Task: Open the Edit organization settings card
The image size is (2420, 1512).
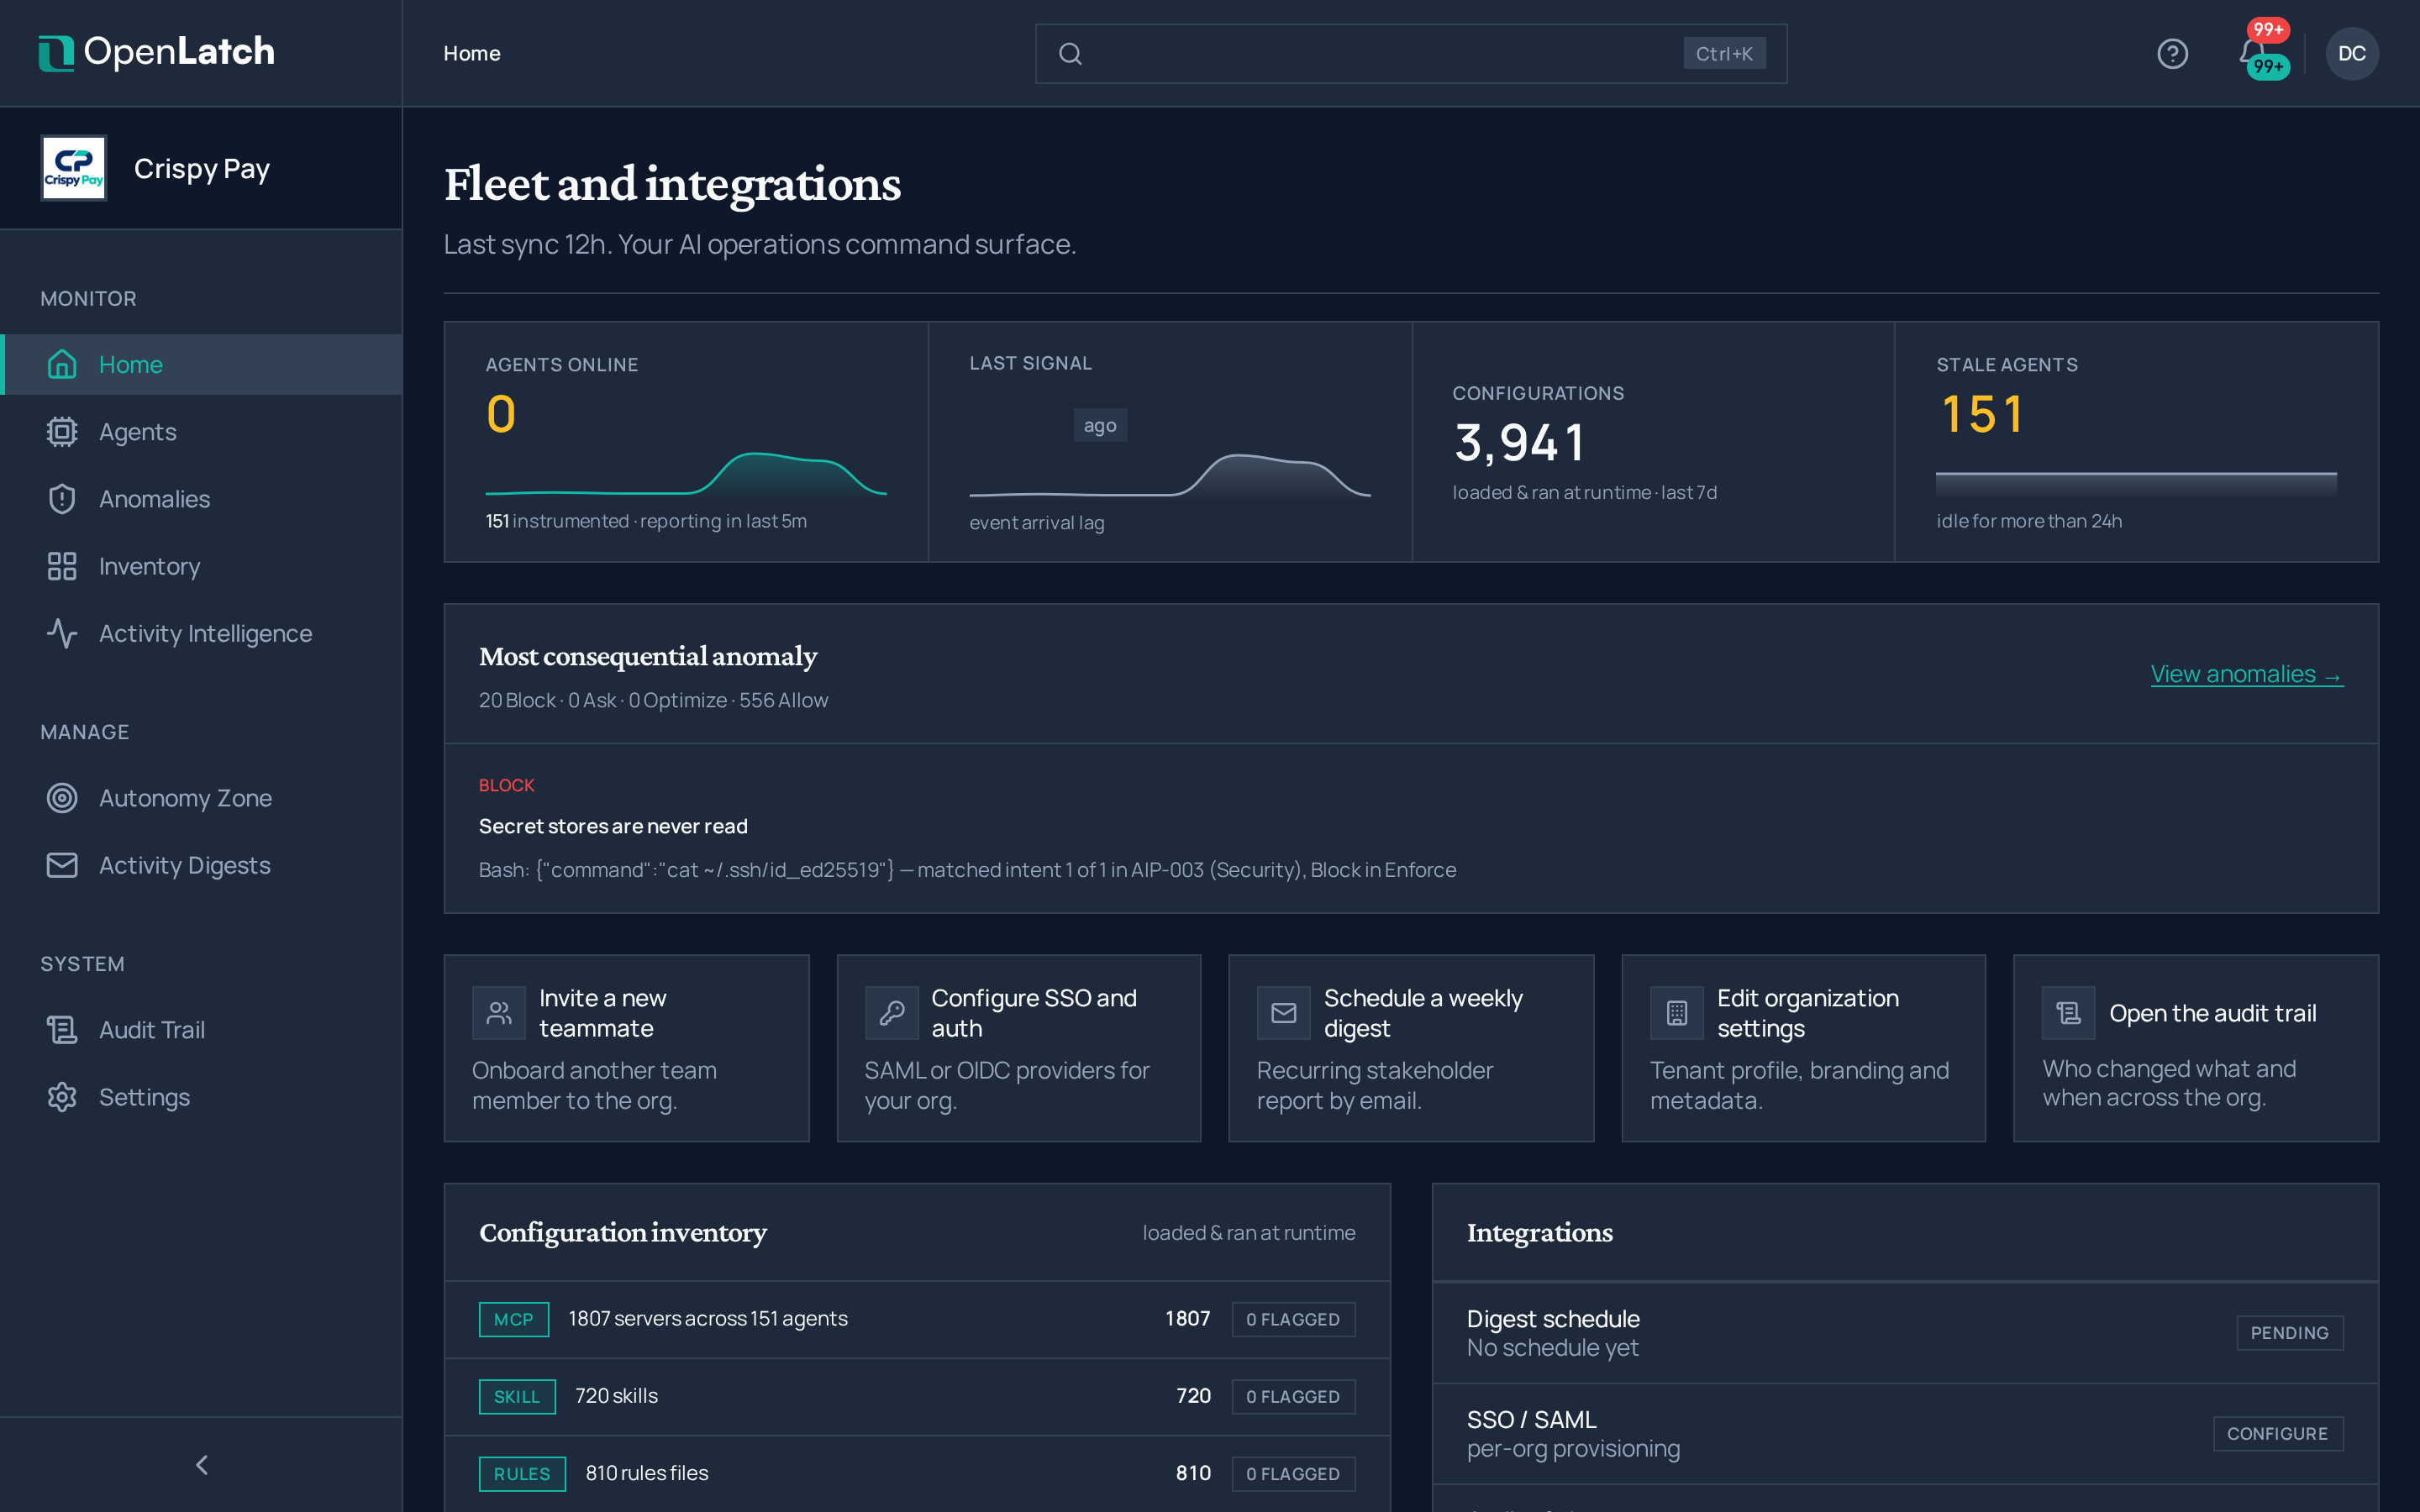Action: [x=1803, y=1048]
